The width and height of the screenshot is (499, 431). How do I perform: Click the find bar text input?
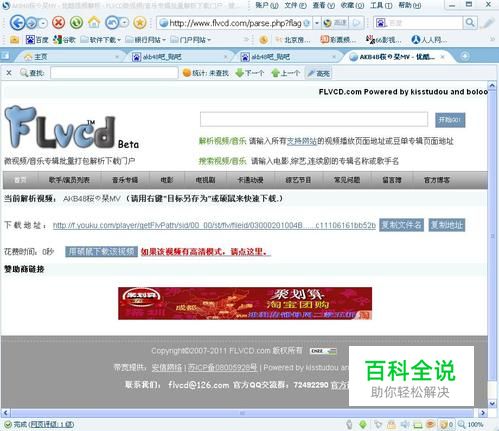[114, 73]
